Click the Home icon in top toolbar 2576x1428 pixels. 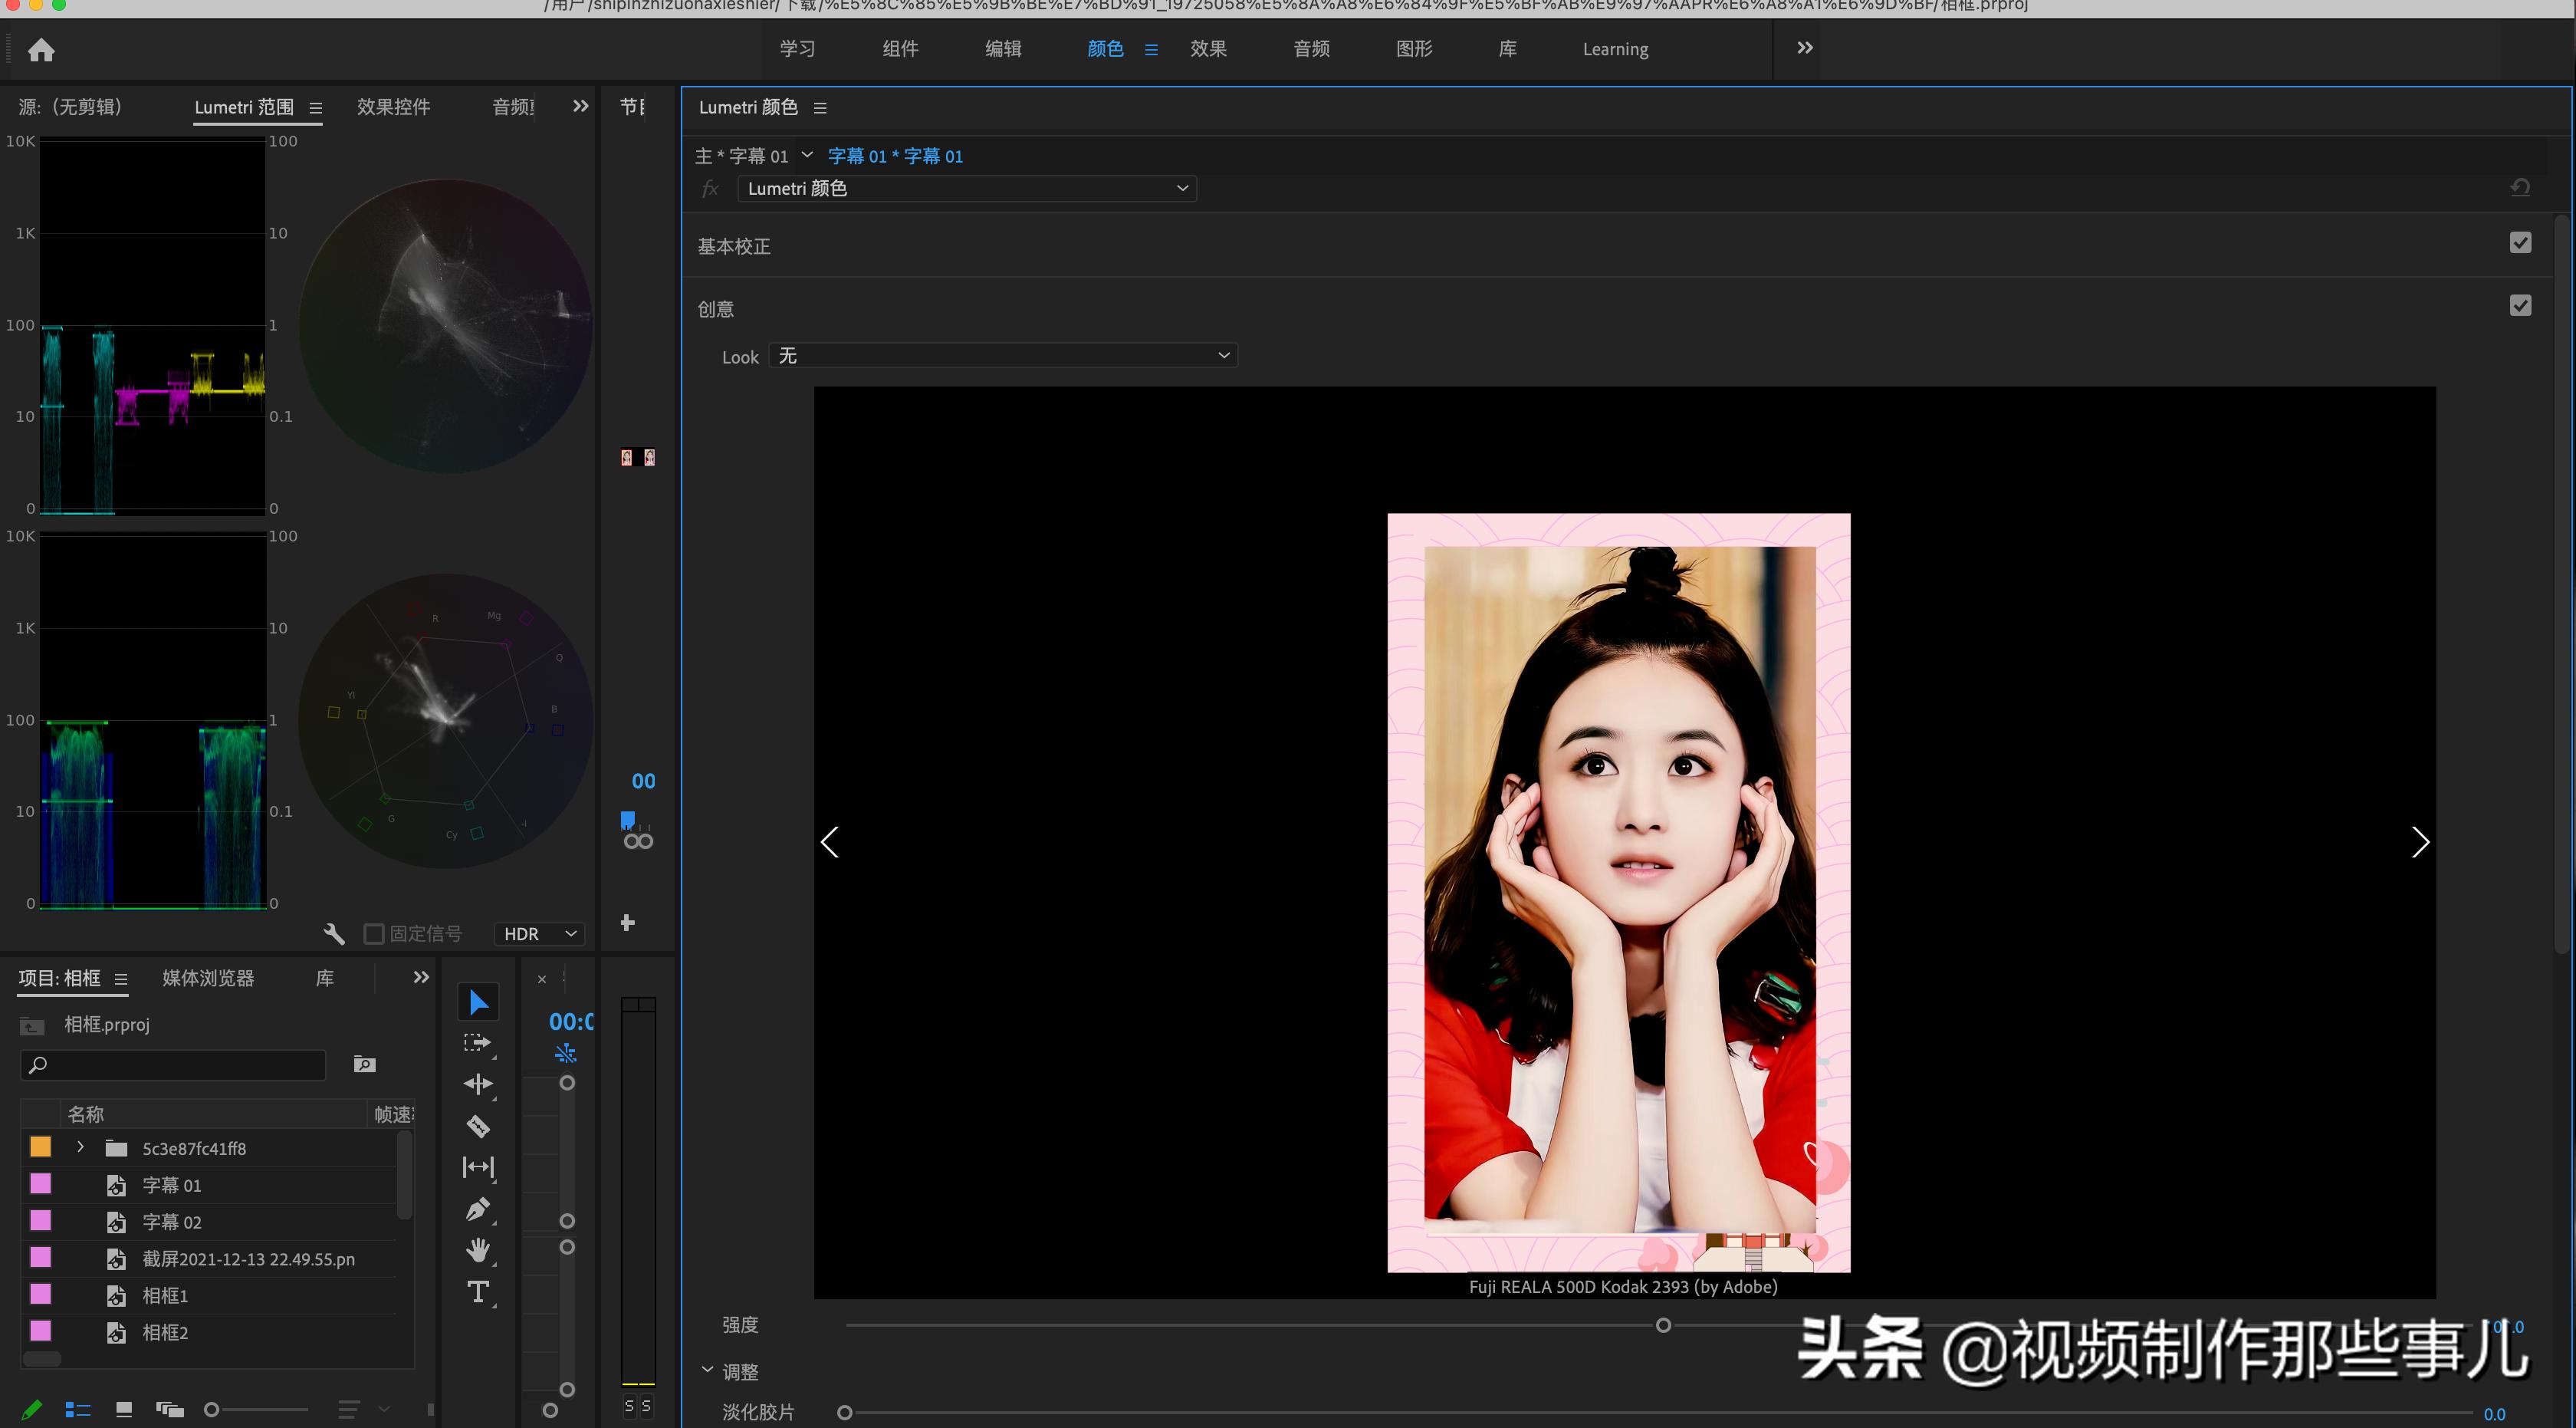coord(41,49)
